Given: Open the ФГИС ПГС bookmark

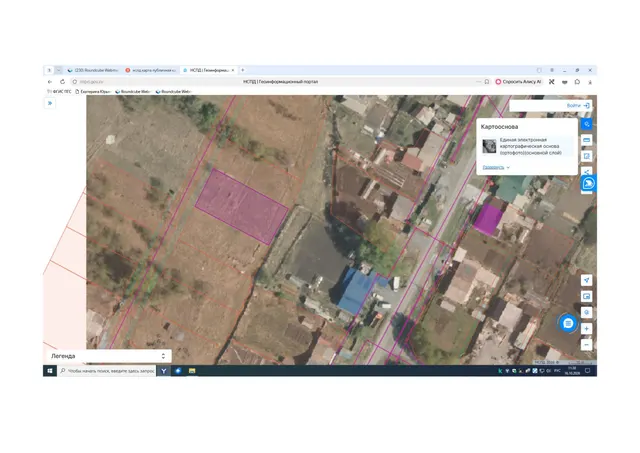Looking at the screenshot, I should (x=59, y=91).
